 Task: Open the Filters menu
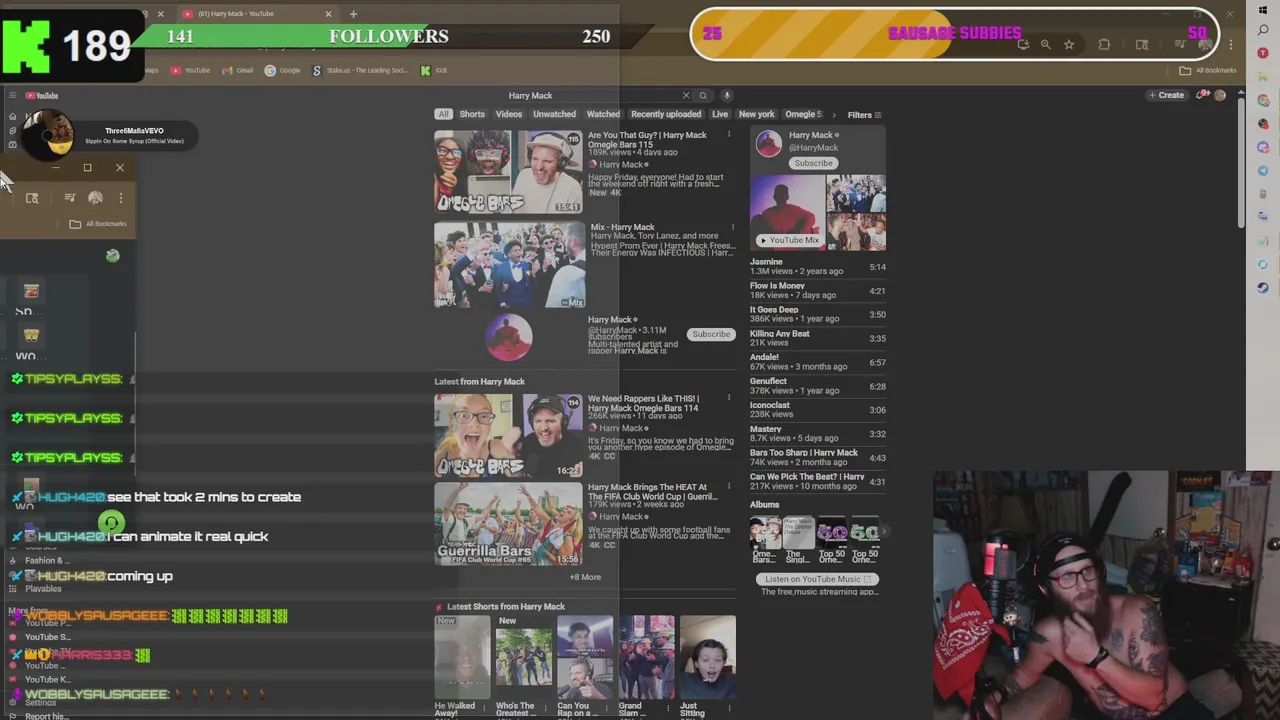(x=864, y=115)
